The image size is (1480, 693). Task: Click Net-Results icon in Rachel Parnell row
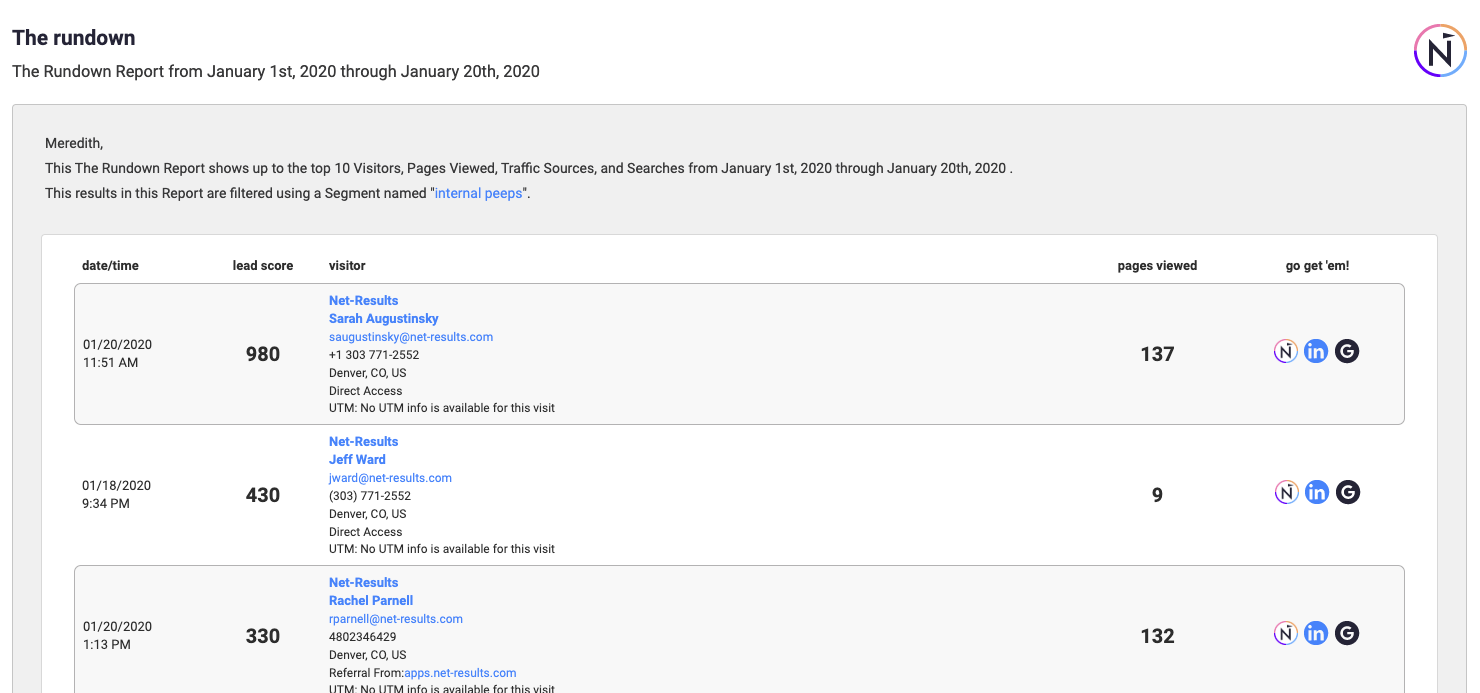pyautogui.click(x=1286, y=633)
